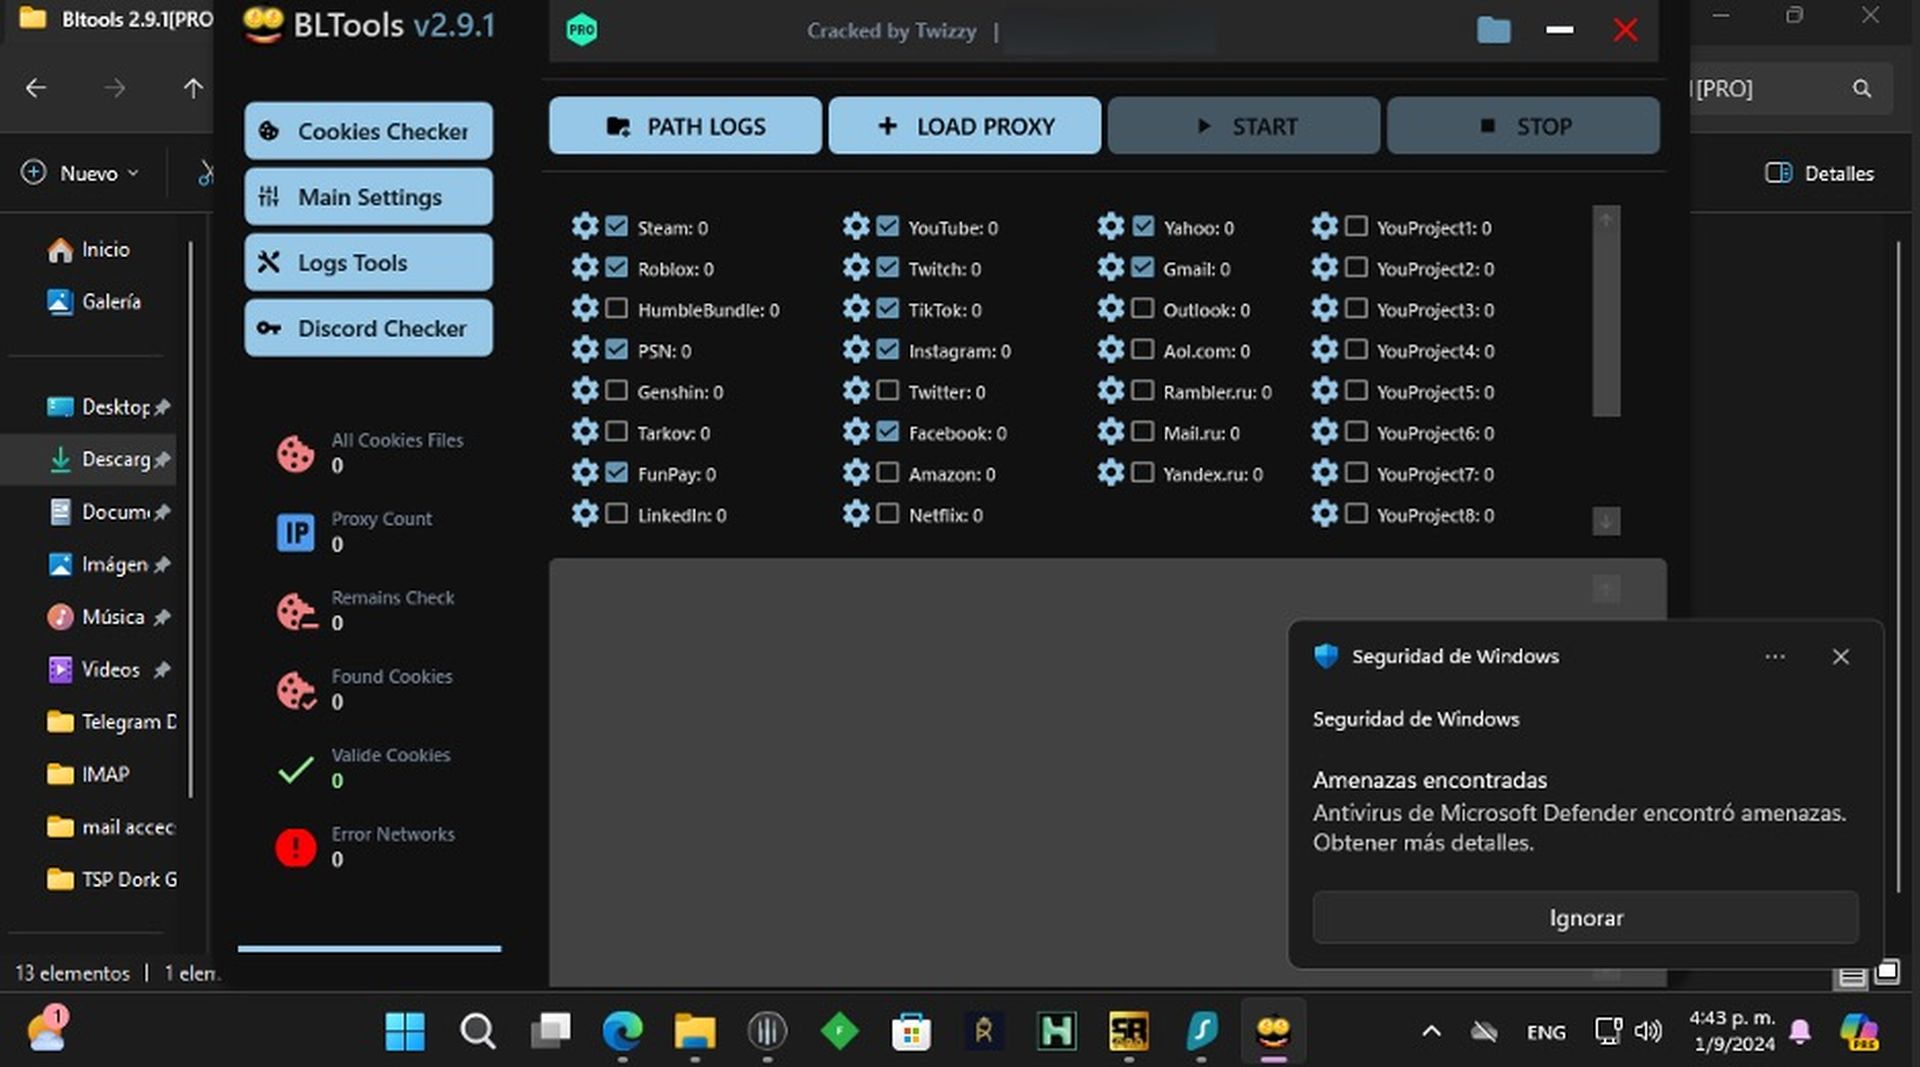Toggle the Detalles pane in File Explorer
Screen dimensions: 1920x1067
pyautogui.click(x=1819, y=173)
